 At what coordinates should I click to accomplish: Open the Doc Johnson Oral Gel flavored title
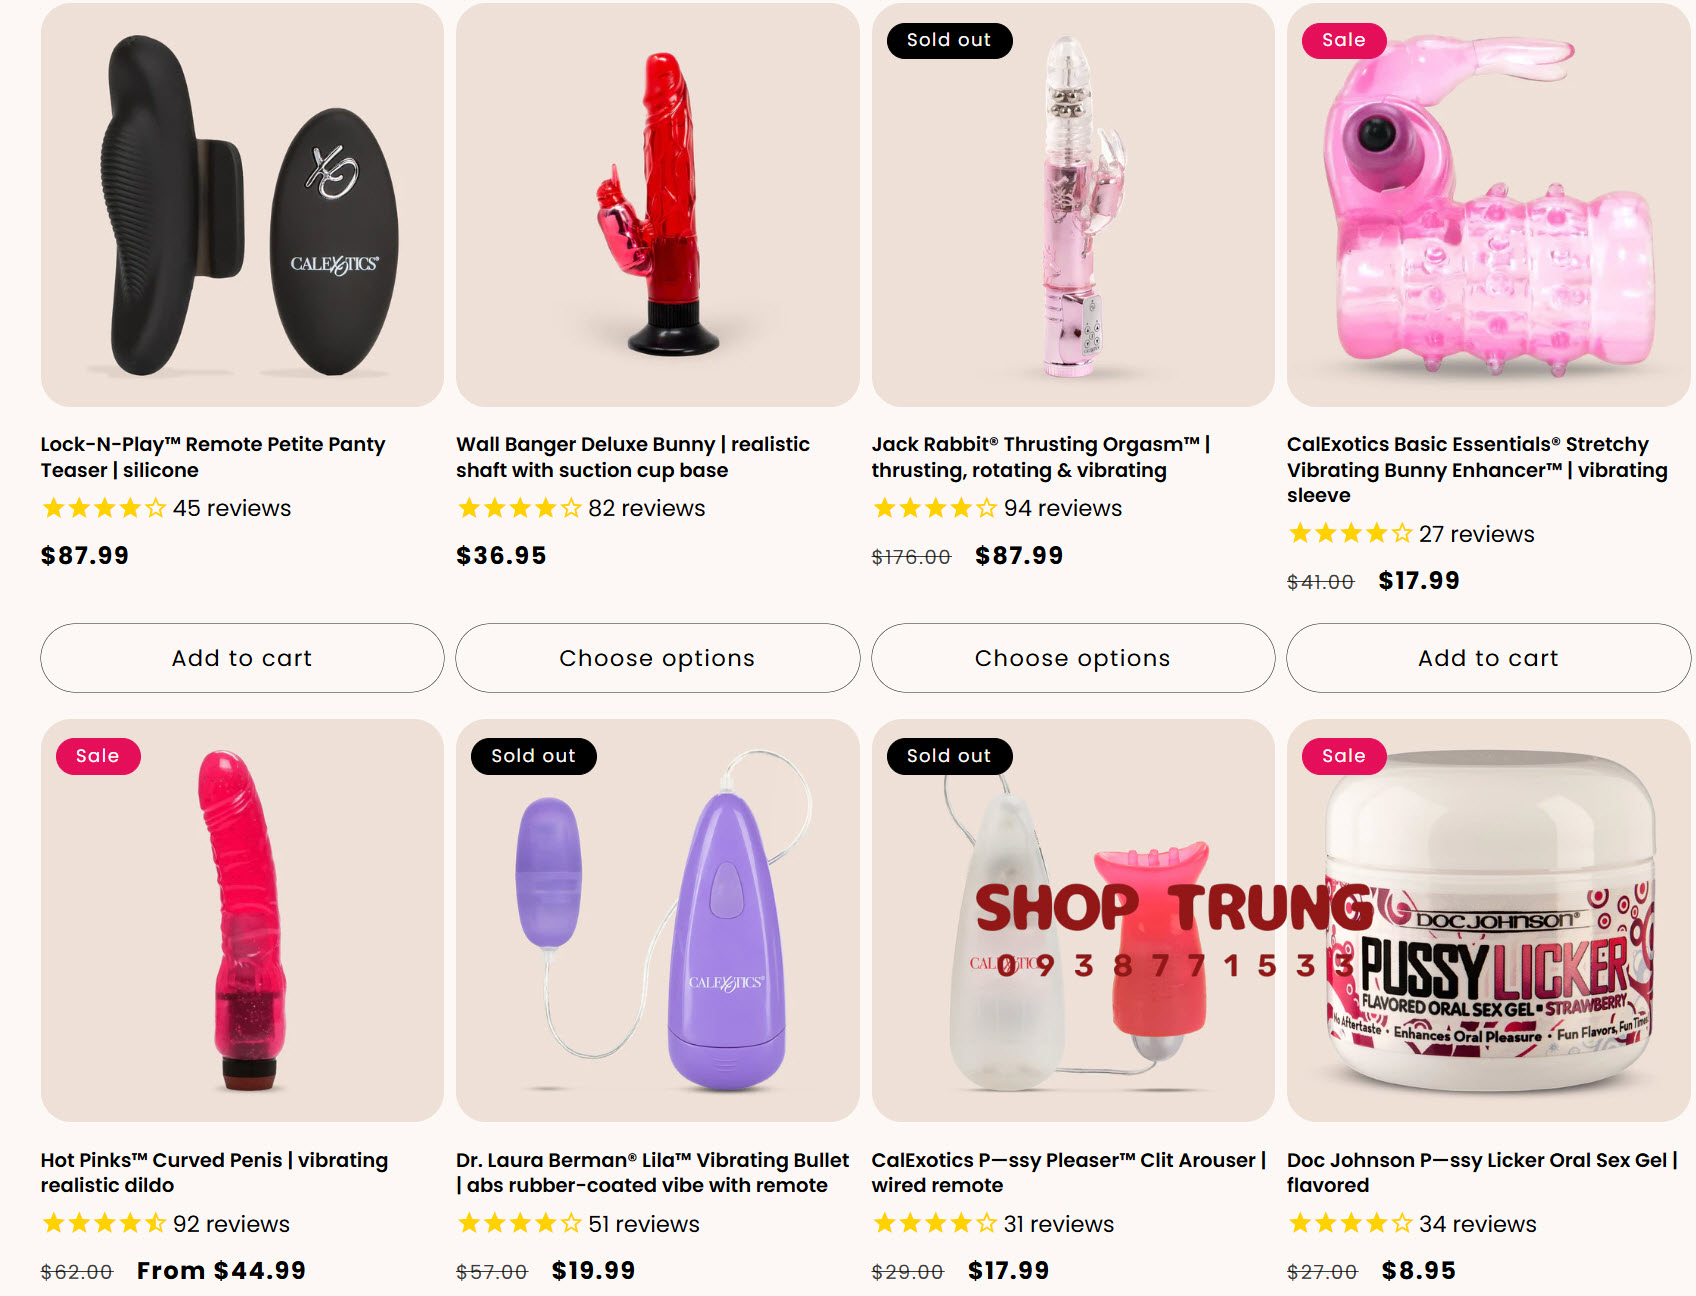pyautogui.click(x=1482, y=1172)
